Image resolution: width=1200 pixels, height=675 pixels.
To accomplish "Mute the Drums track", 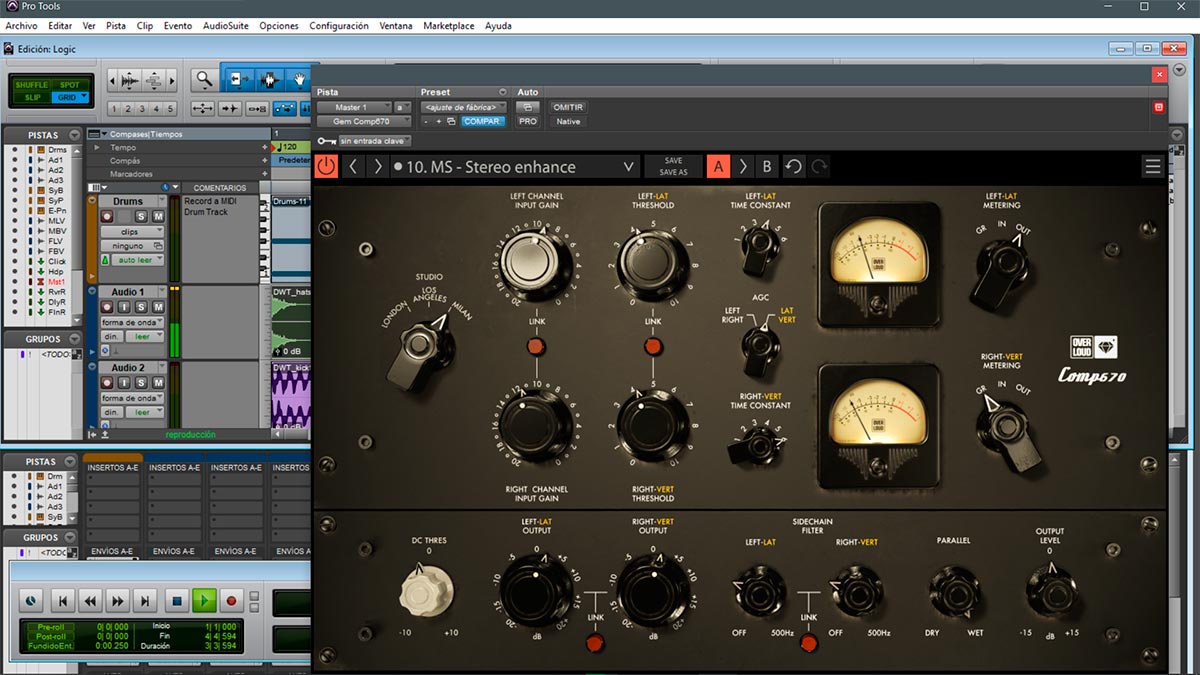I will (x=157, y=216).
